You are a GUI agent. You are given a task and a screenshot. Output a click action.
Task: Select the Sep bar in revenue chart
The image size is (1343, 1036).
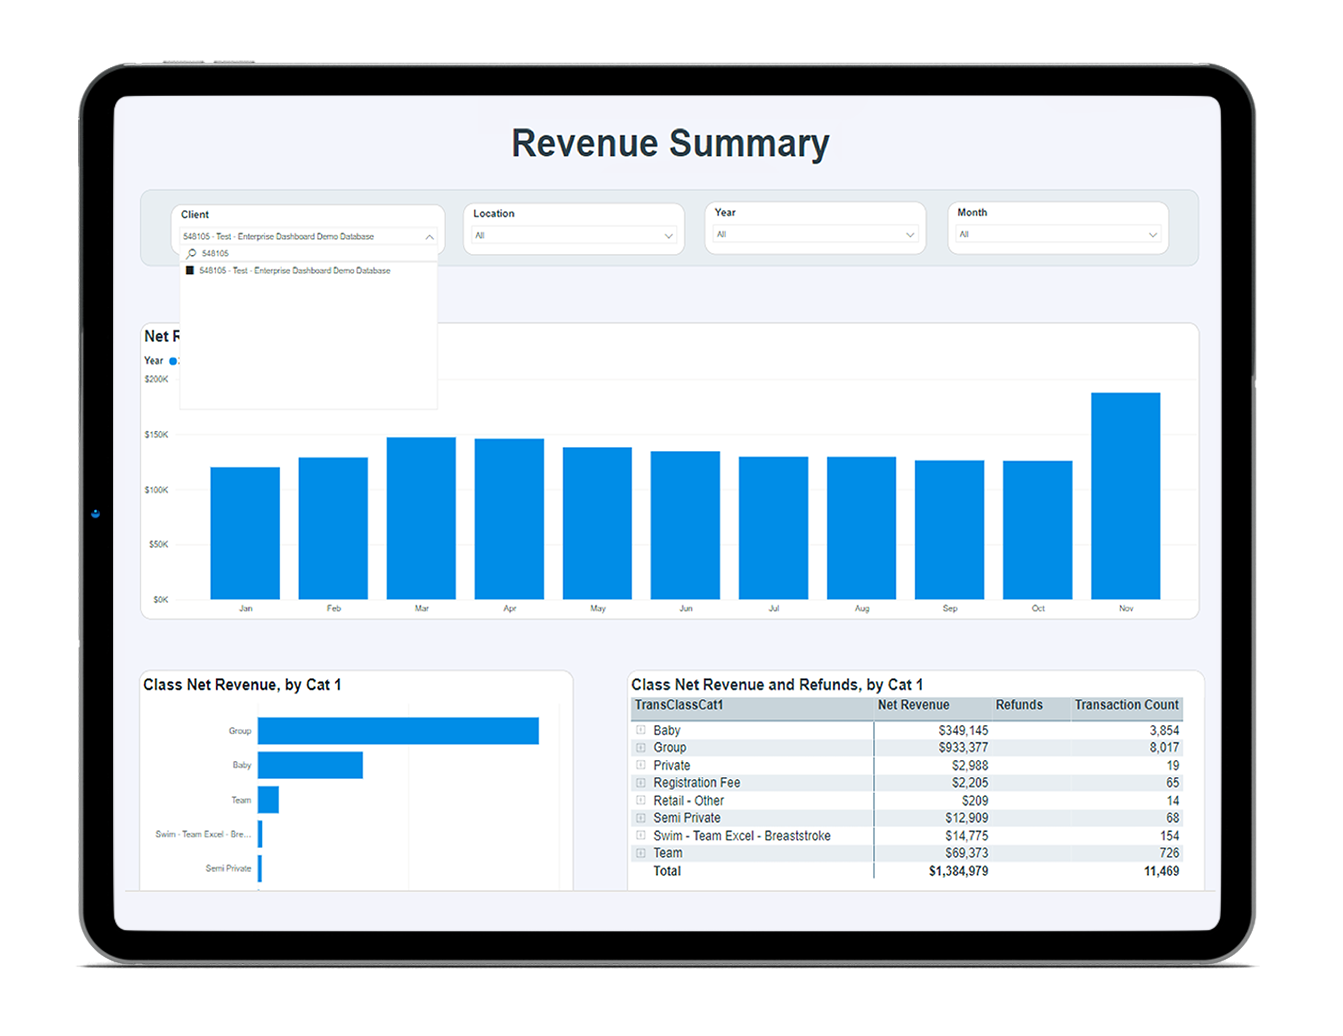click(x=949, y=530)
